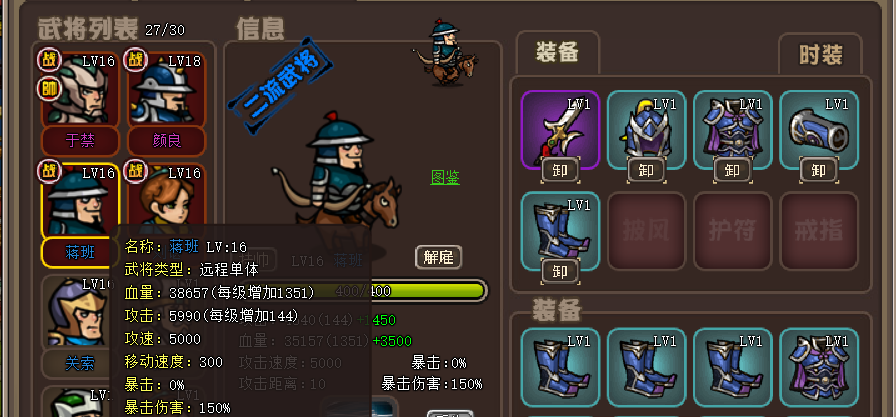
Task: Pick the purple armor in inventory
Action: tap(819, 367)
